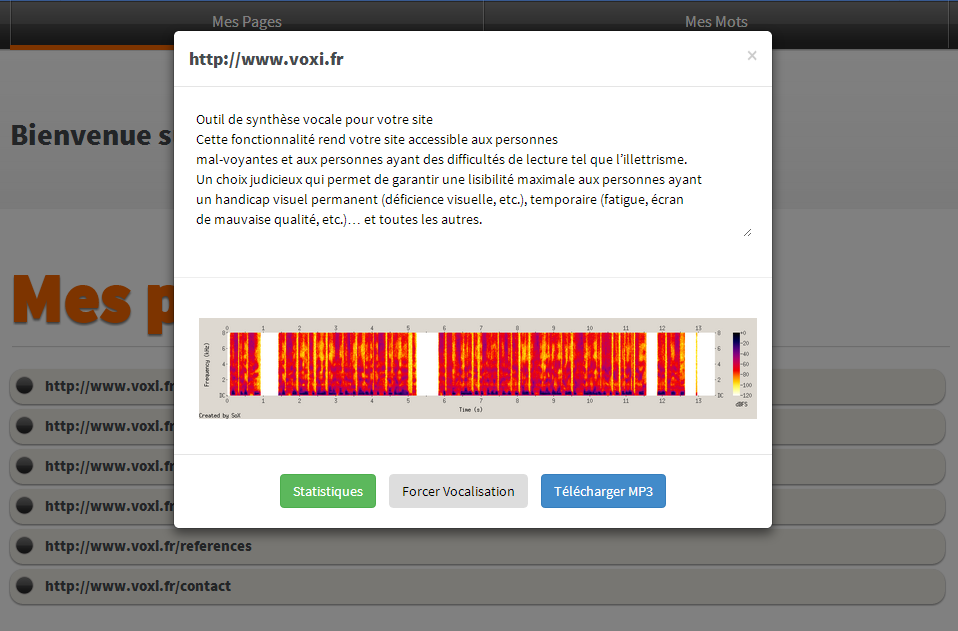Switch to the Mes Pages tab
The height and width of the screenshot is (631, 958).
(247, 22)
